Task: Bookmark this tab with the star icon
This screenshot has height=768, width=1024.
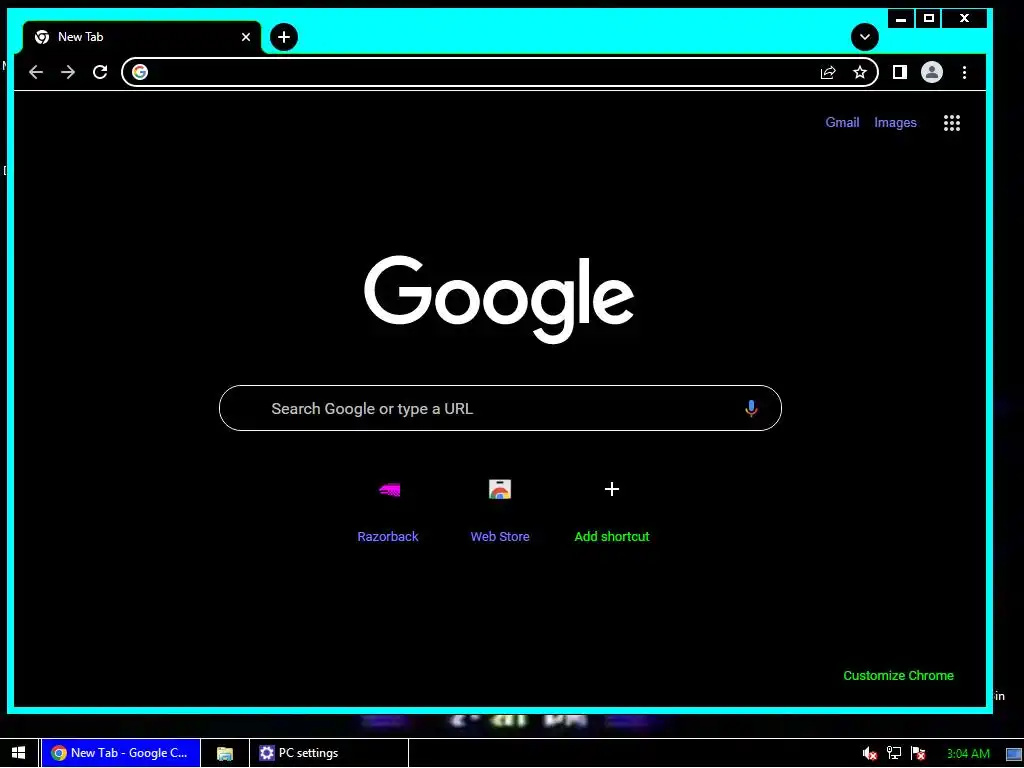Action: (x=860, y=72)
